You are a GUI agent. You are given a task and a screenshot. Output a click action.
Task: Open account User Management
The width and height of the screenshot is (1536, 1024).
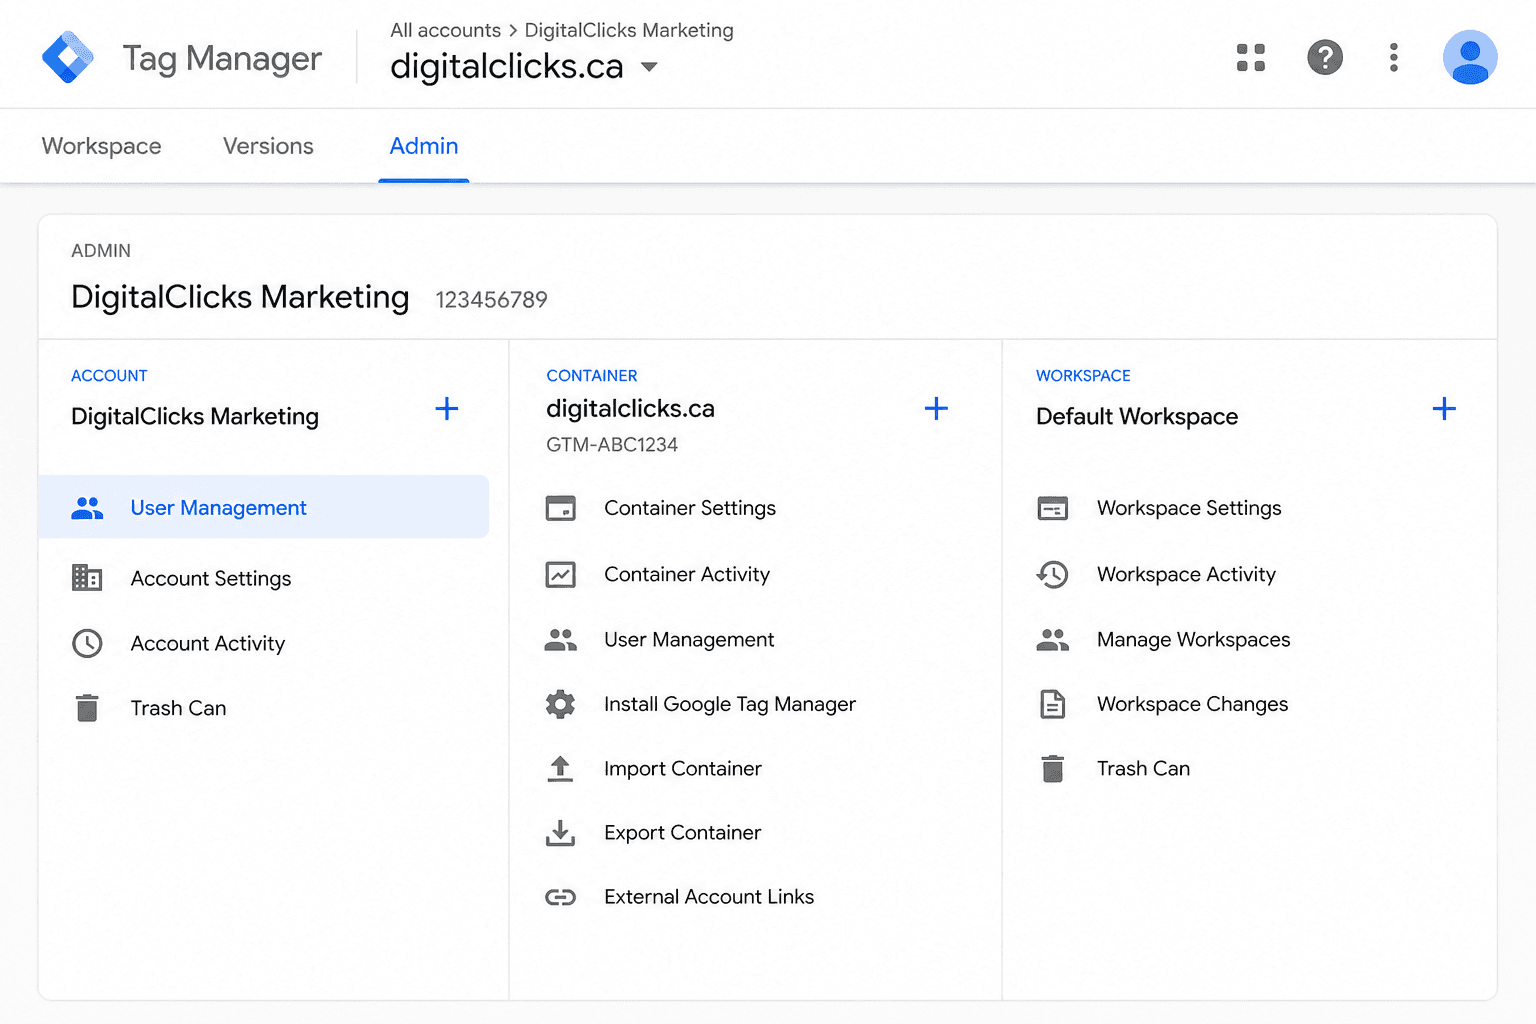(x=263, y=507)
